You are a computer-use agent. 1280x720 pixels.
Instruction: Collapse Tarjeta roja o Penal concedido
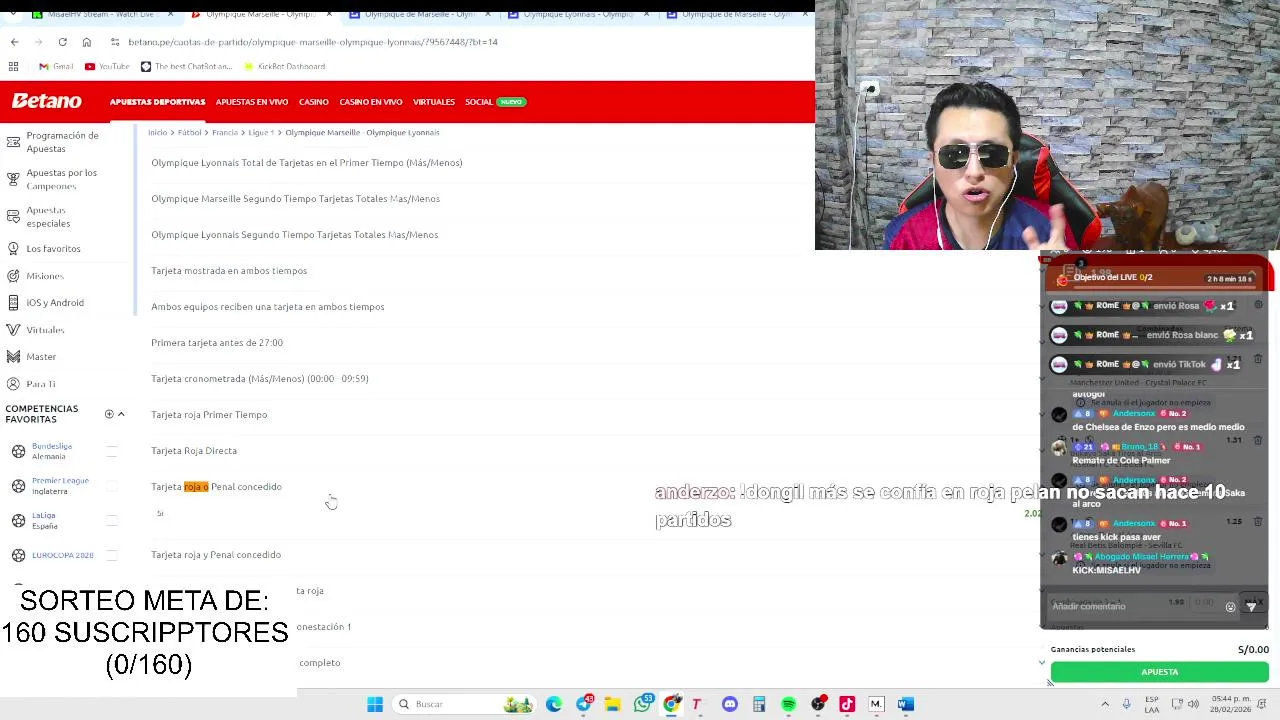point(216,487)
